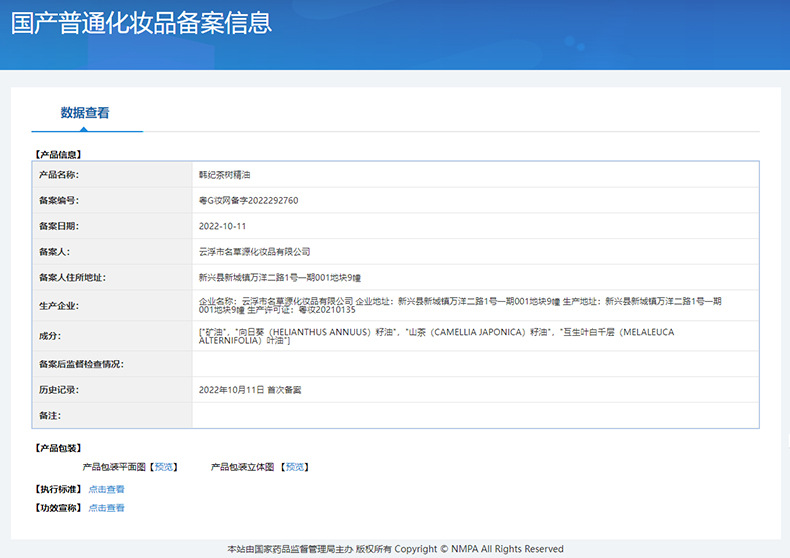Click the page title 国产普通化妆品备案信息
The width and height of the screenshot is (790, 558).
141,24
